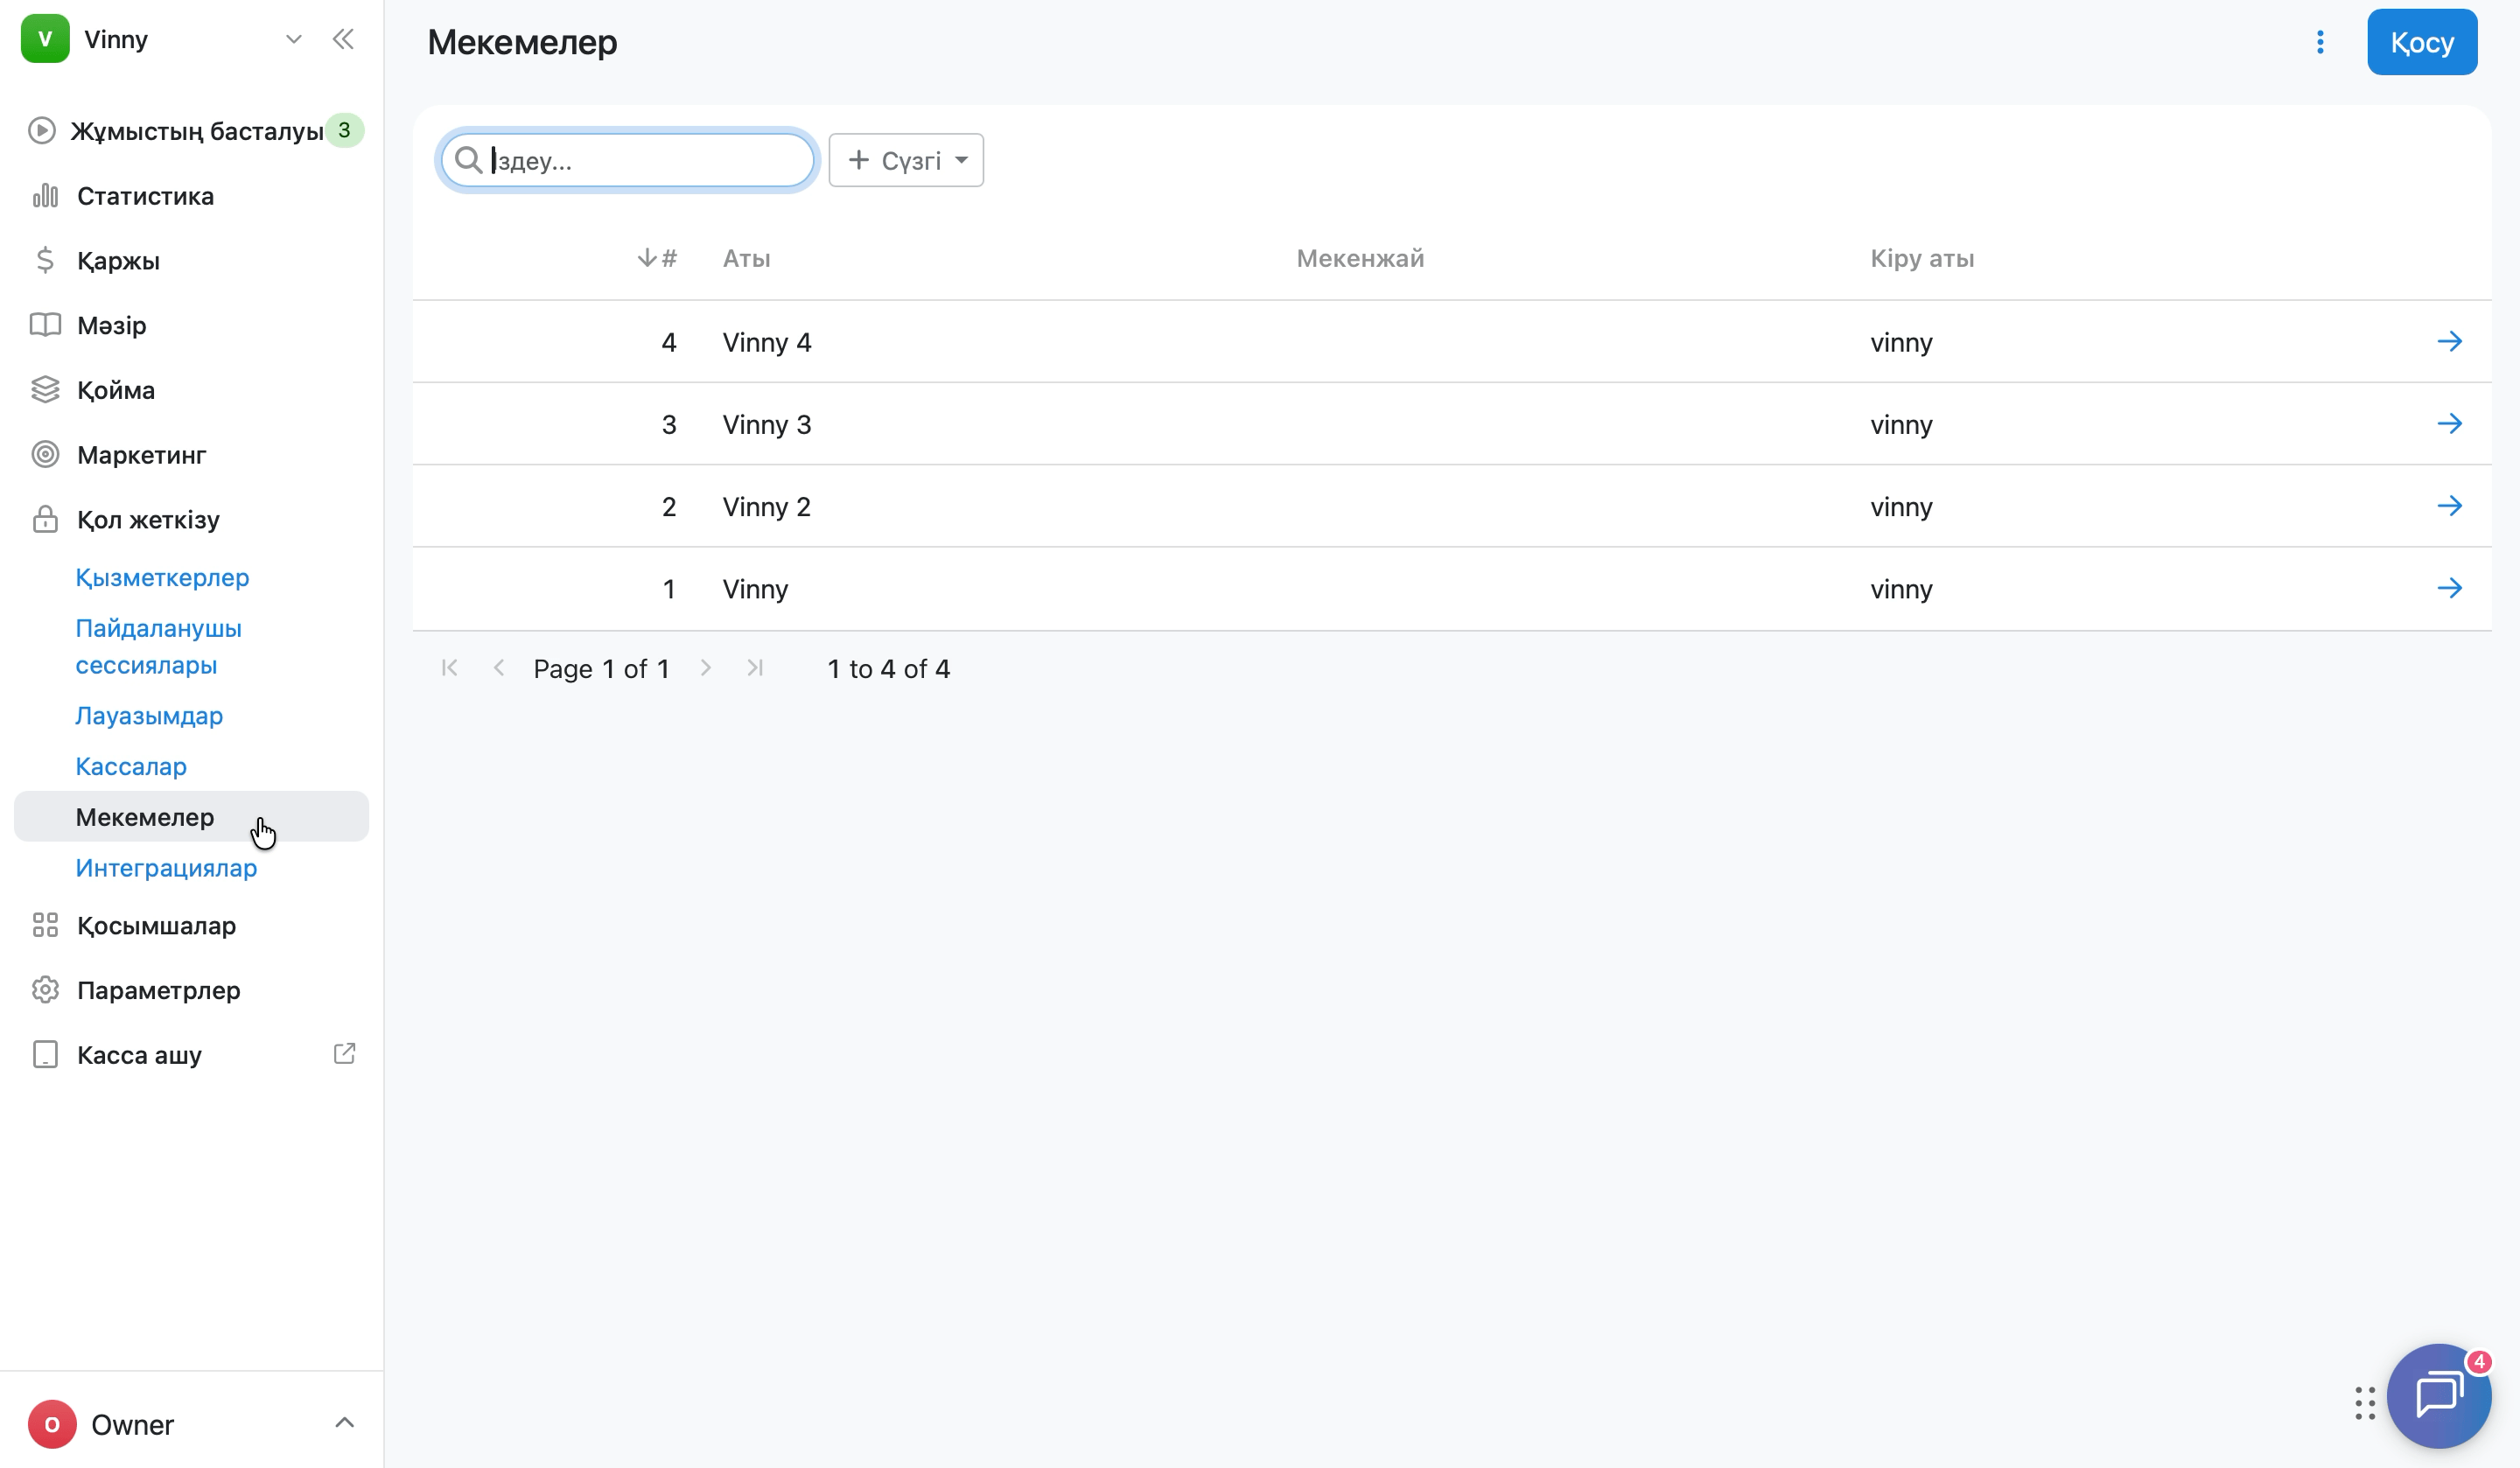This screenshot has width=2520, height=1468.
Task: Open Лауазымдар submenu link
Action: click(149, 716)
